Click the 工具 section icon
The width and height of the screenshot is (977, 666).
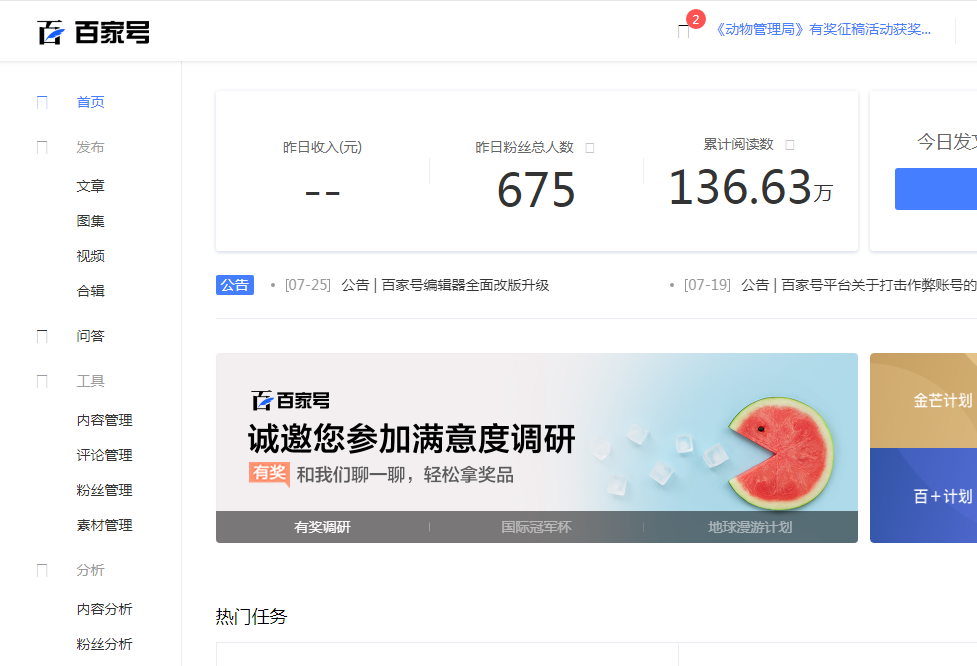pyautogui.click(x=42, y=381)
